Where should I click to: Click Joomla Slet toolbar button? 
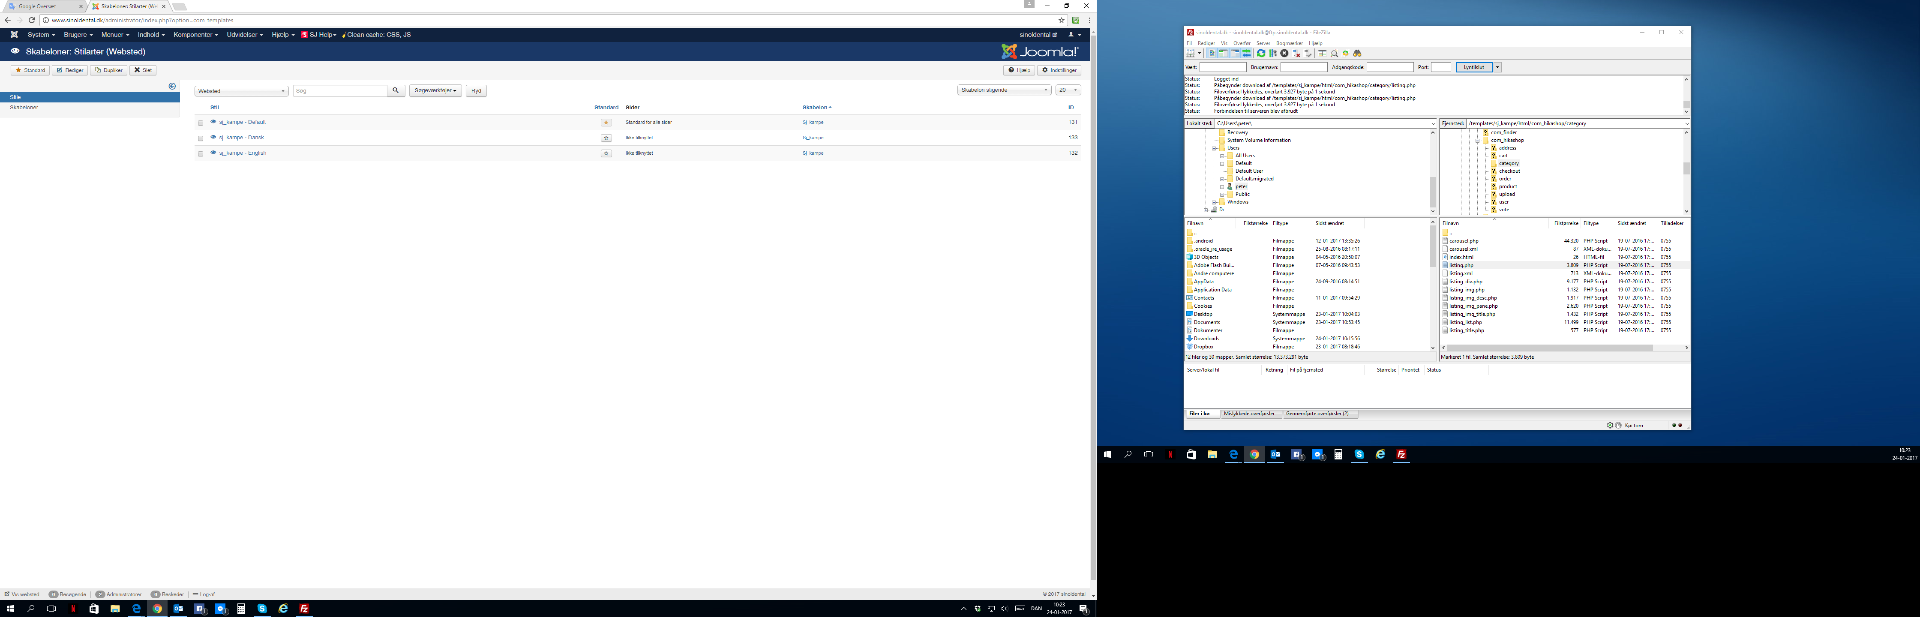143,70
